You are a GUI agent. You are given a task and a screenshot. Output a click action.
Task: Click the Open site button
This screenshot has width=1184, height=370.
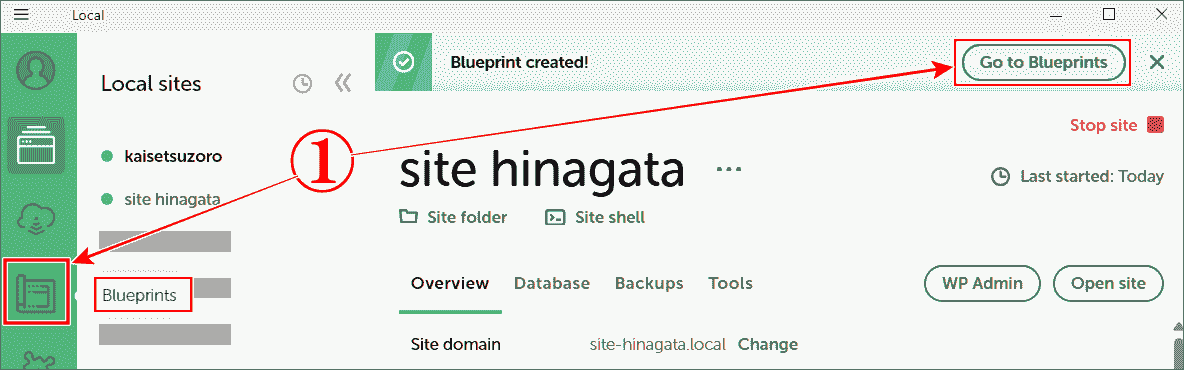click(x=1108, y=284)
